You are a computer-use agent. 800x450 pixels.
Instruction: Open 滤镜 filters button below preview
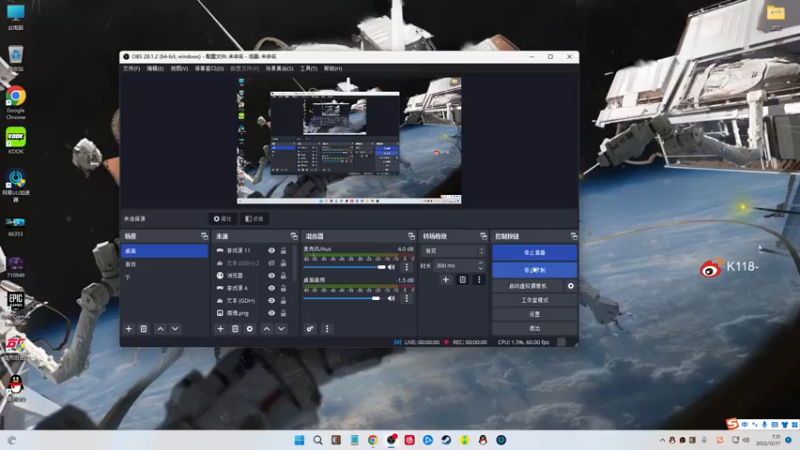(254, 219)
